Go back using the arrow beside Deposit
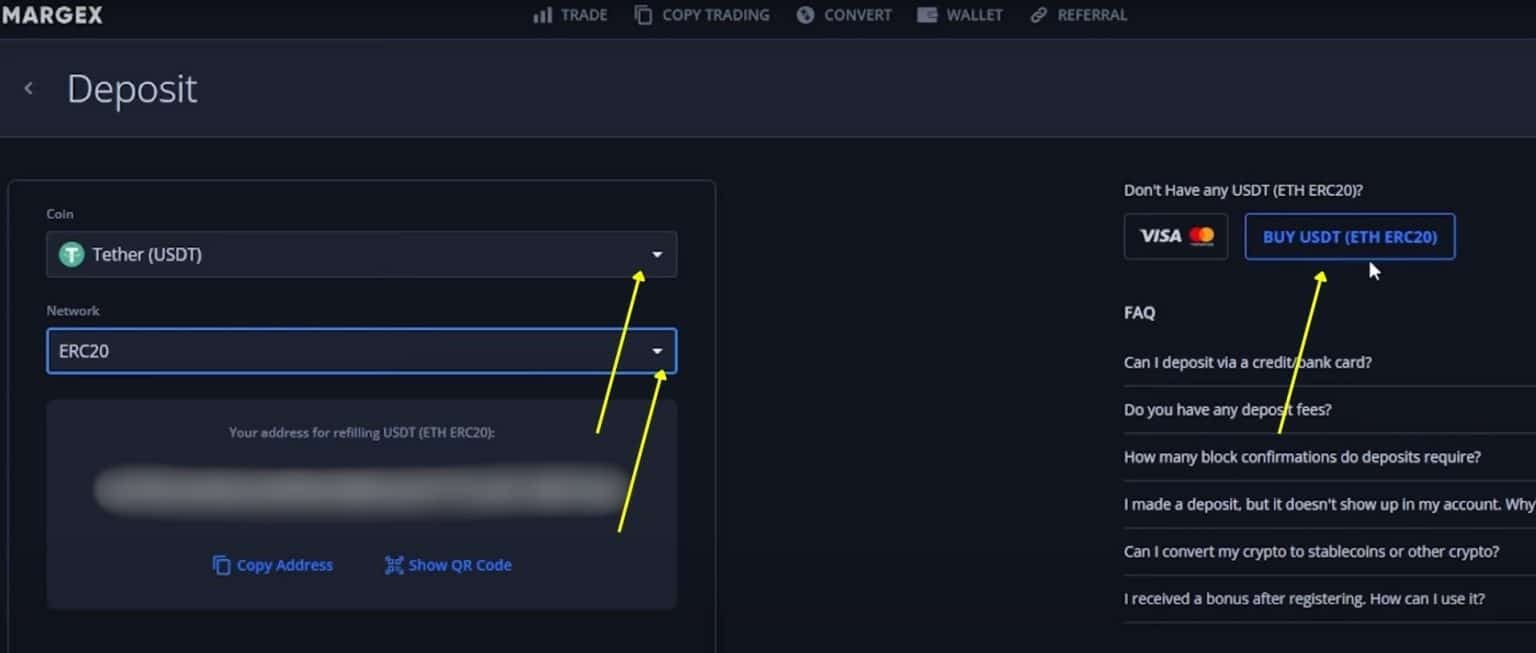The image size is (1536, 653). click(28, 89)
